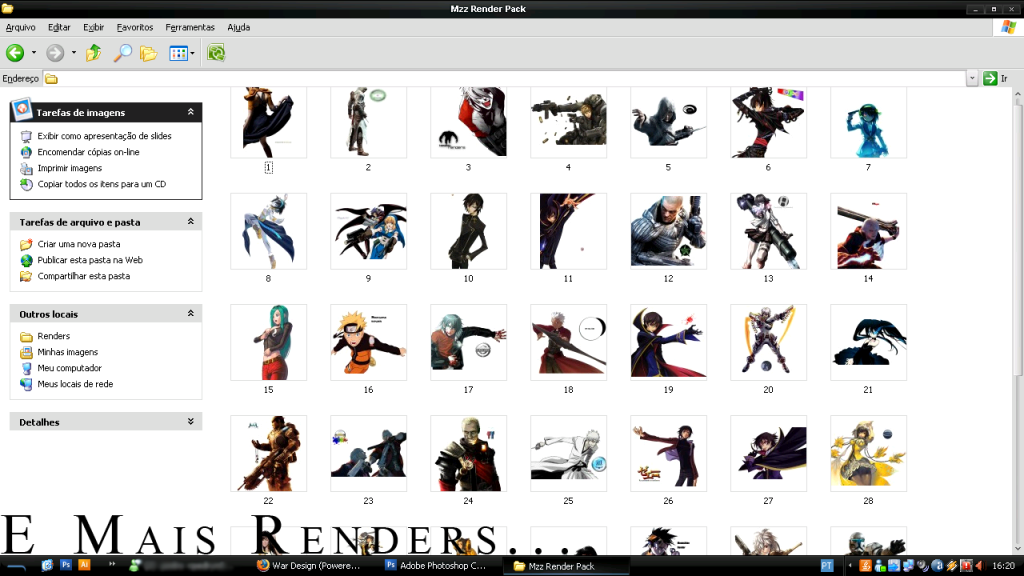
Task: Click the file name label 24
Action: (468, 501)
